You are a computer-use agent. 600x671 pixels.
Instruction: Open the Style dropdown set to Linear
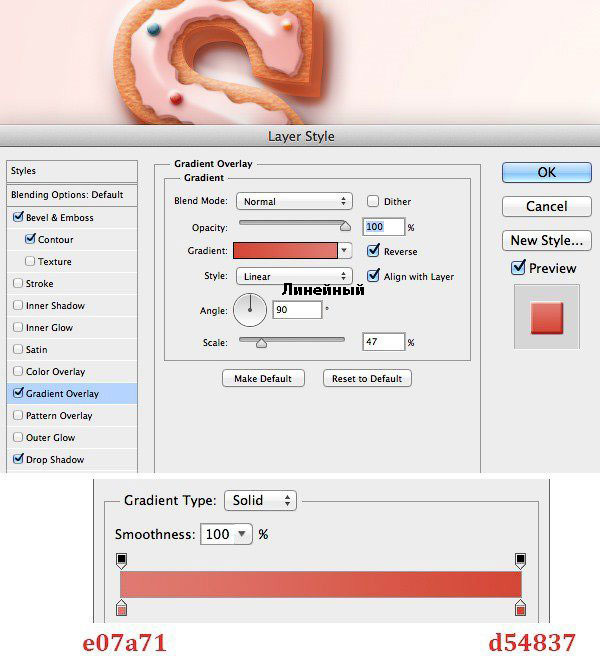click(294, 276)
